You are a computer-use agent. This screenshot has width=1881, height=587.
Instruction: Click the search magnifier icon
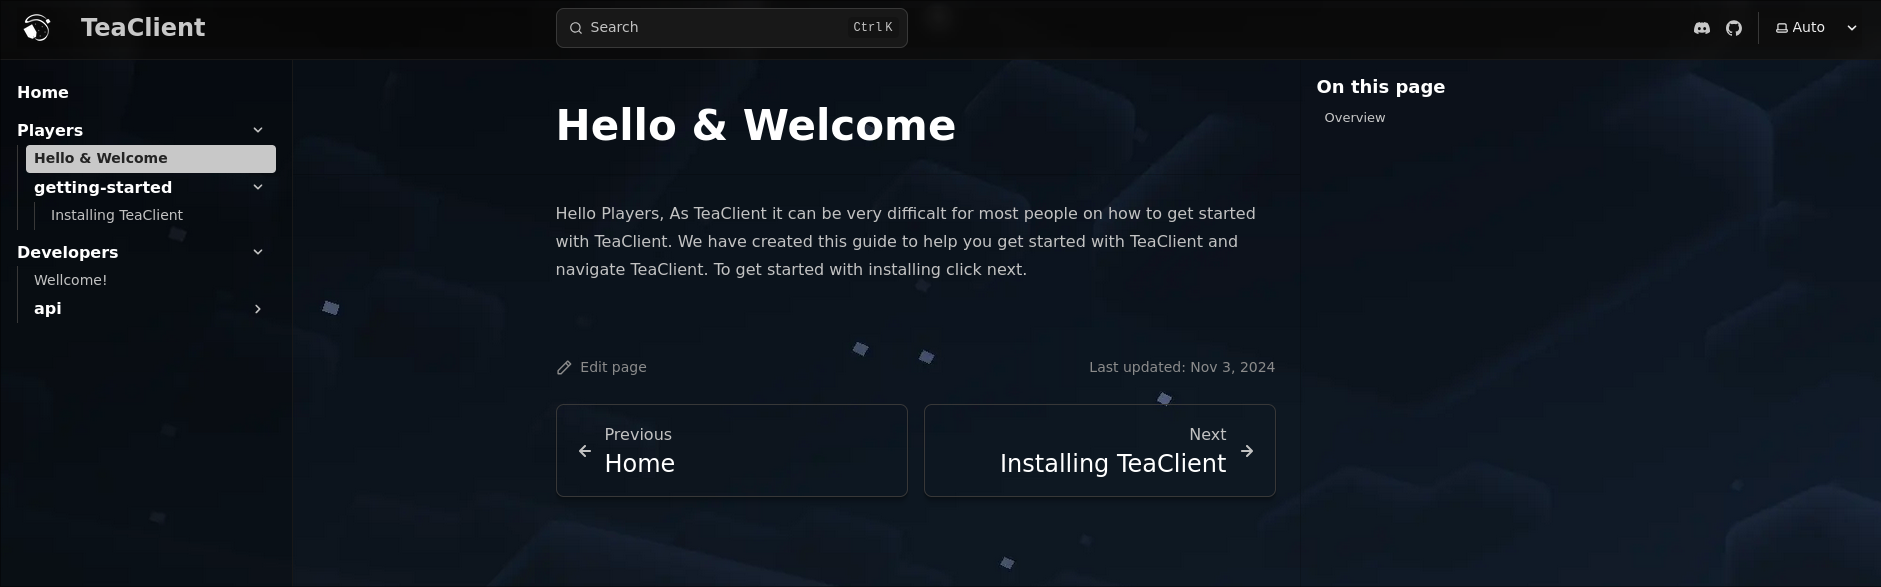(576, 28)
